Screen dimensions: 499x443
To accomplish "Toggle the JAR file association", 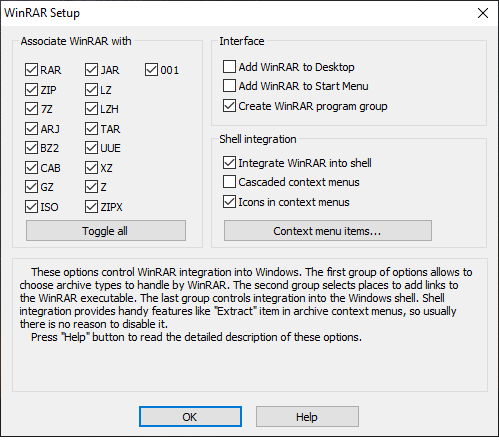I will (x=91, y=70).
